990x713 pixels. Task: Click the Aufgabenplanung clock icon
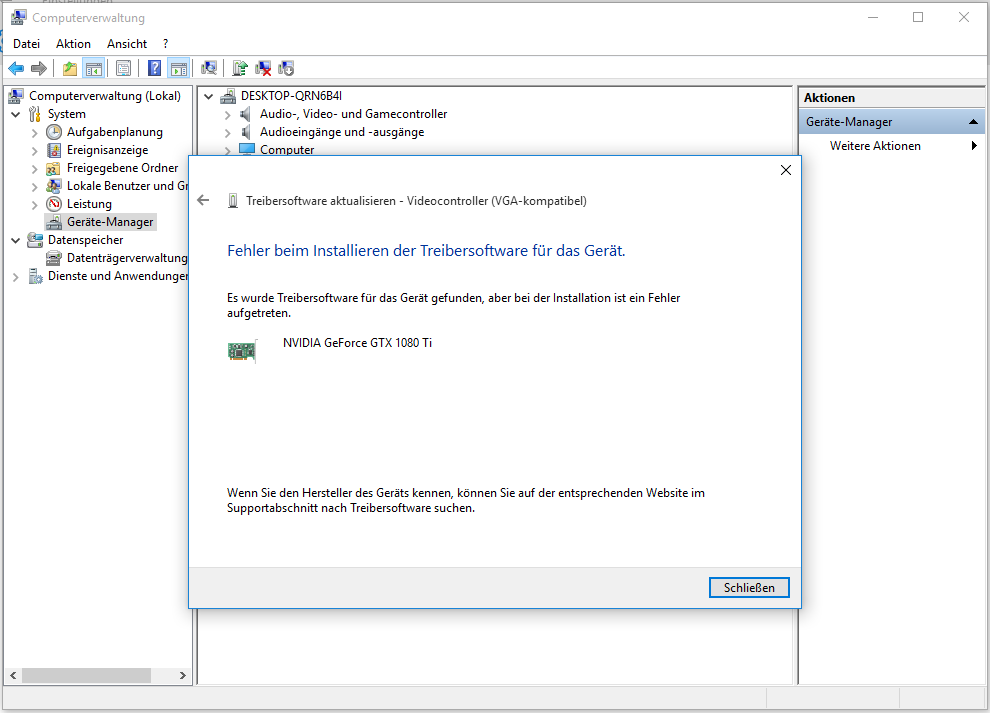[x=54, y=132]
